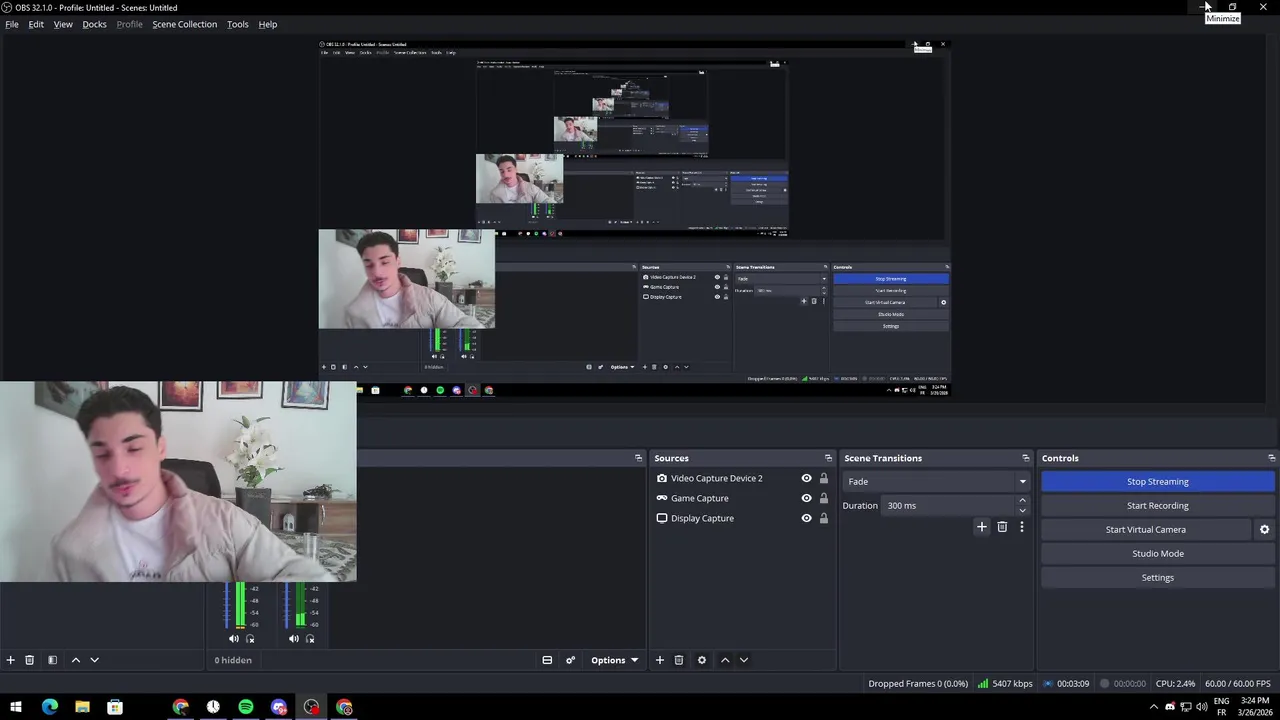Open File Explorer from the taskbar
The width and height of the screenshot is (1280, 720).
[x=82, y=707]
